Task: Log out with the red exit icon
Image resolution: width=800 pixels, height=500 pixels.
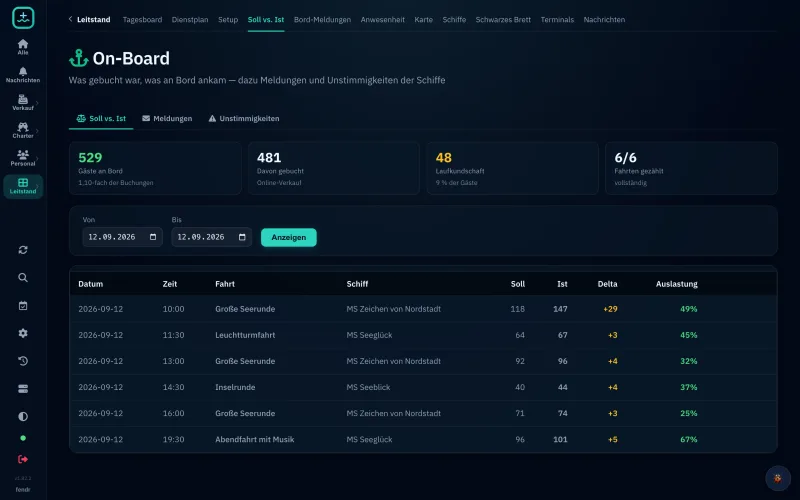Action: click(x=23, y=459)
